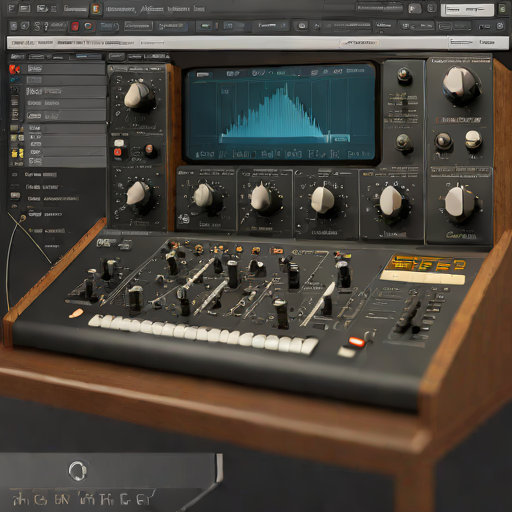Select the tab above the left track list
The height and width of the screenshot is (512, 512).
click(x=17, y=56)
